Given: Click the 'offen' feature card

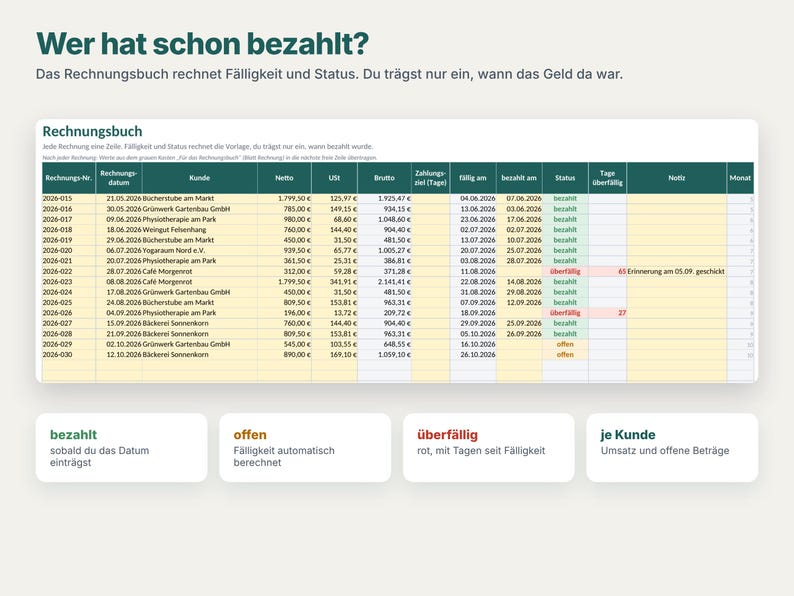Looking at the screenshot, I should 305,448.
